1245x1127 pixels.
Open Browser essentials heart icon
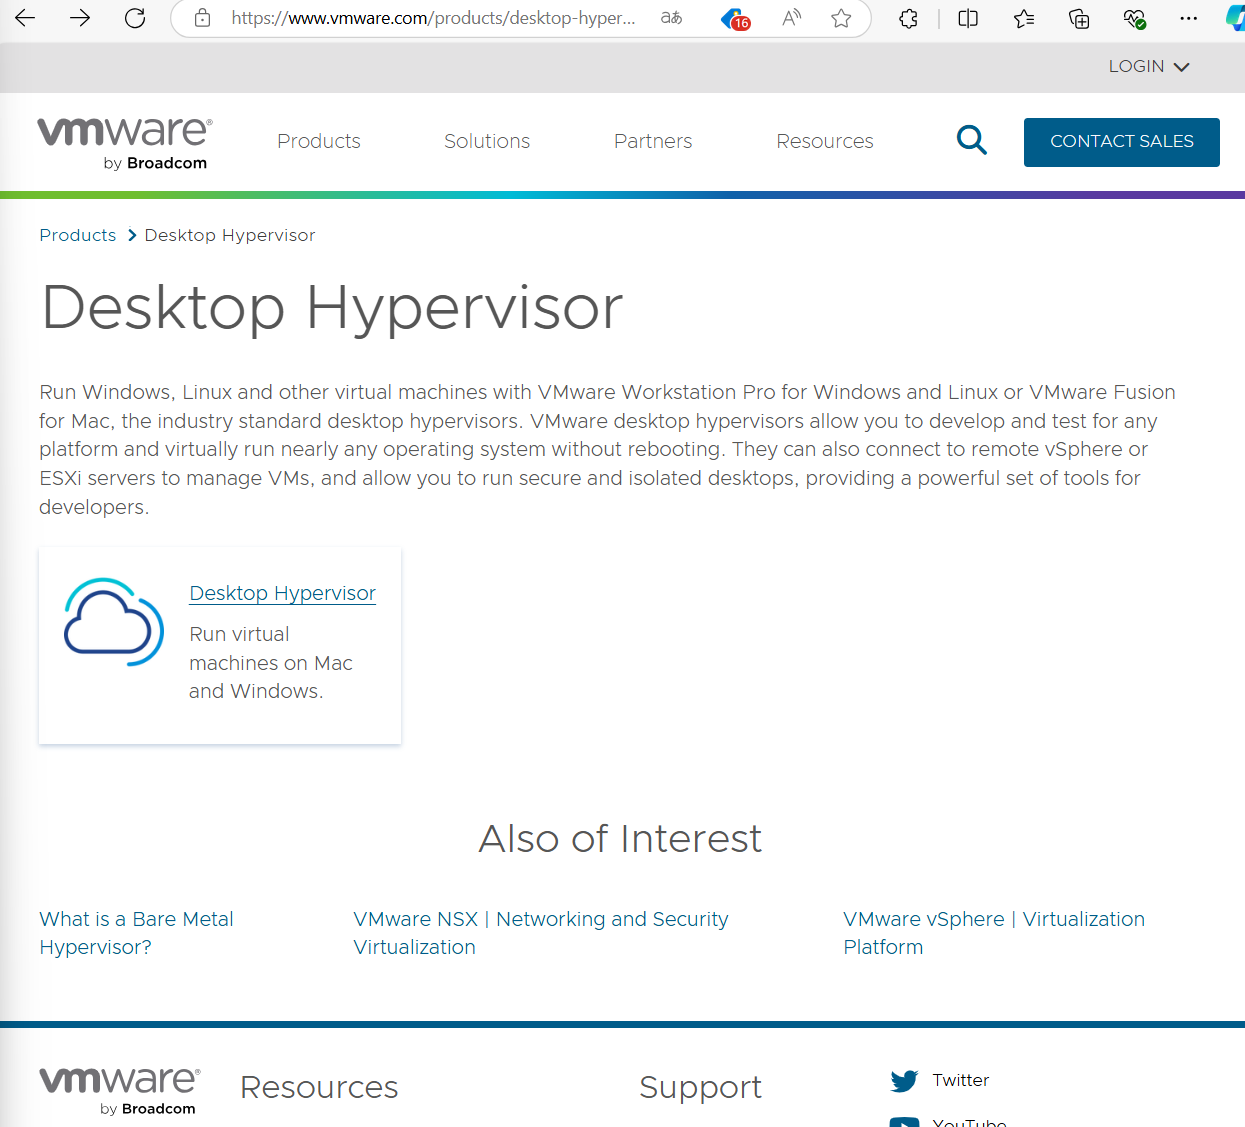coord(1134,18)
